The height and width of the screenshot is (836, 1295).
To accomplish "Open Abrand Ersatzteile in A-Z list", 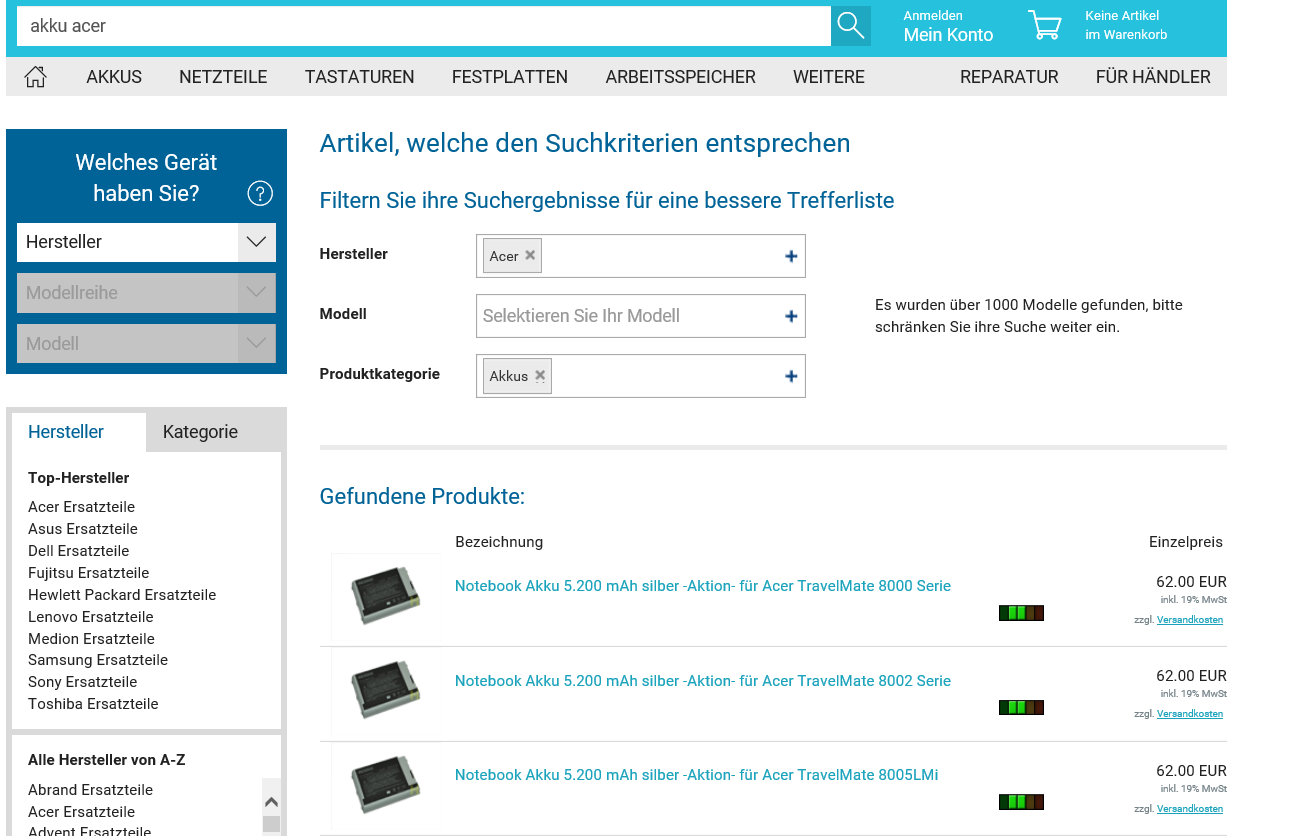I will click(x=90, y=790).
